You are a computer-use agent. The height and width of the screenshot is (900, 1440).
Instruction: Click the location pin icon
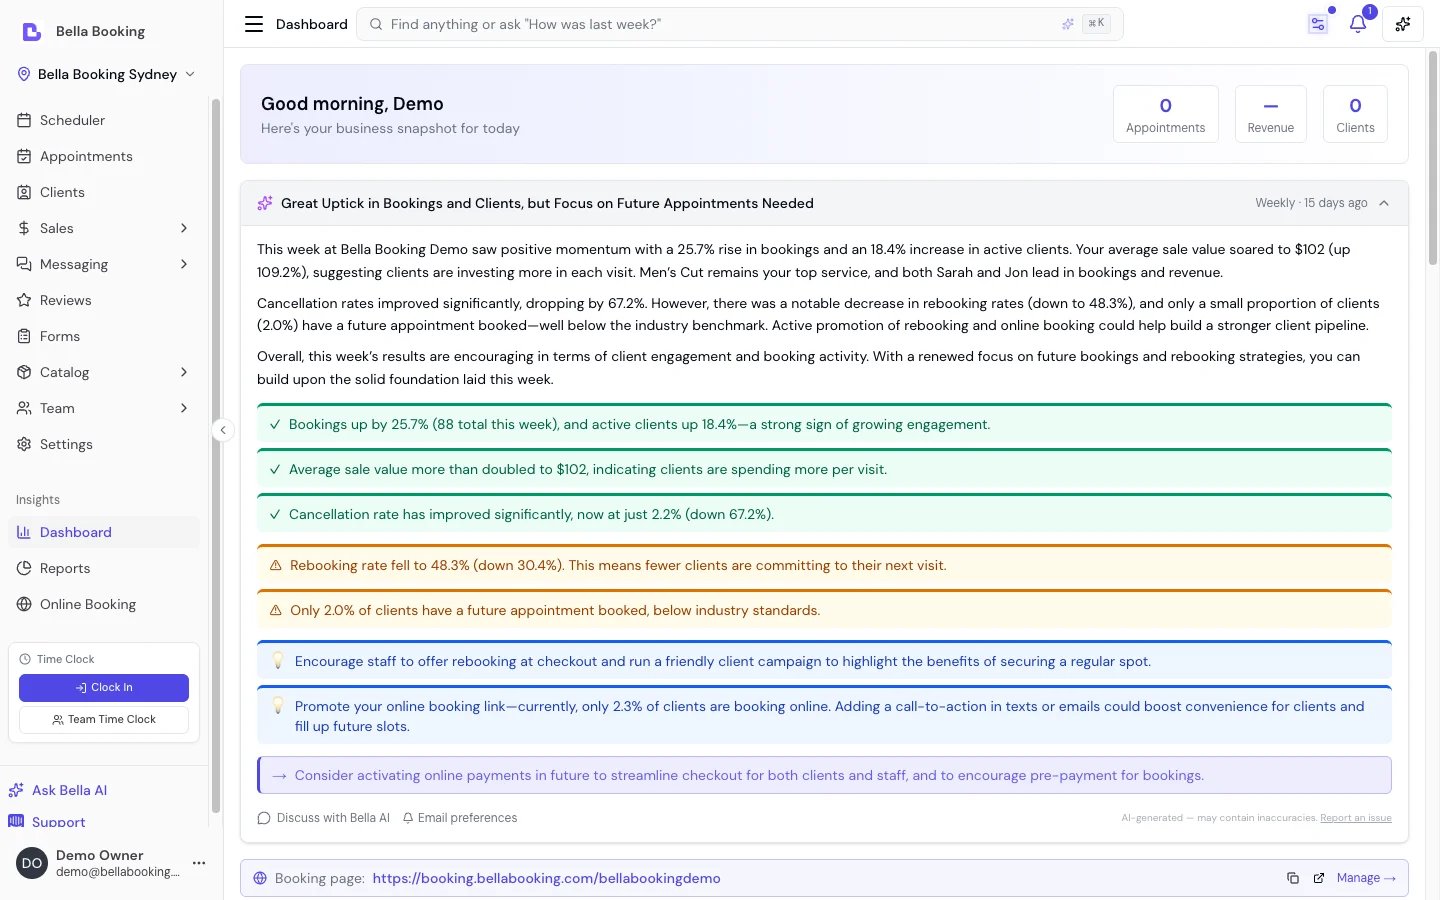[24, 74]
